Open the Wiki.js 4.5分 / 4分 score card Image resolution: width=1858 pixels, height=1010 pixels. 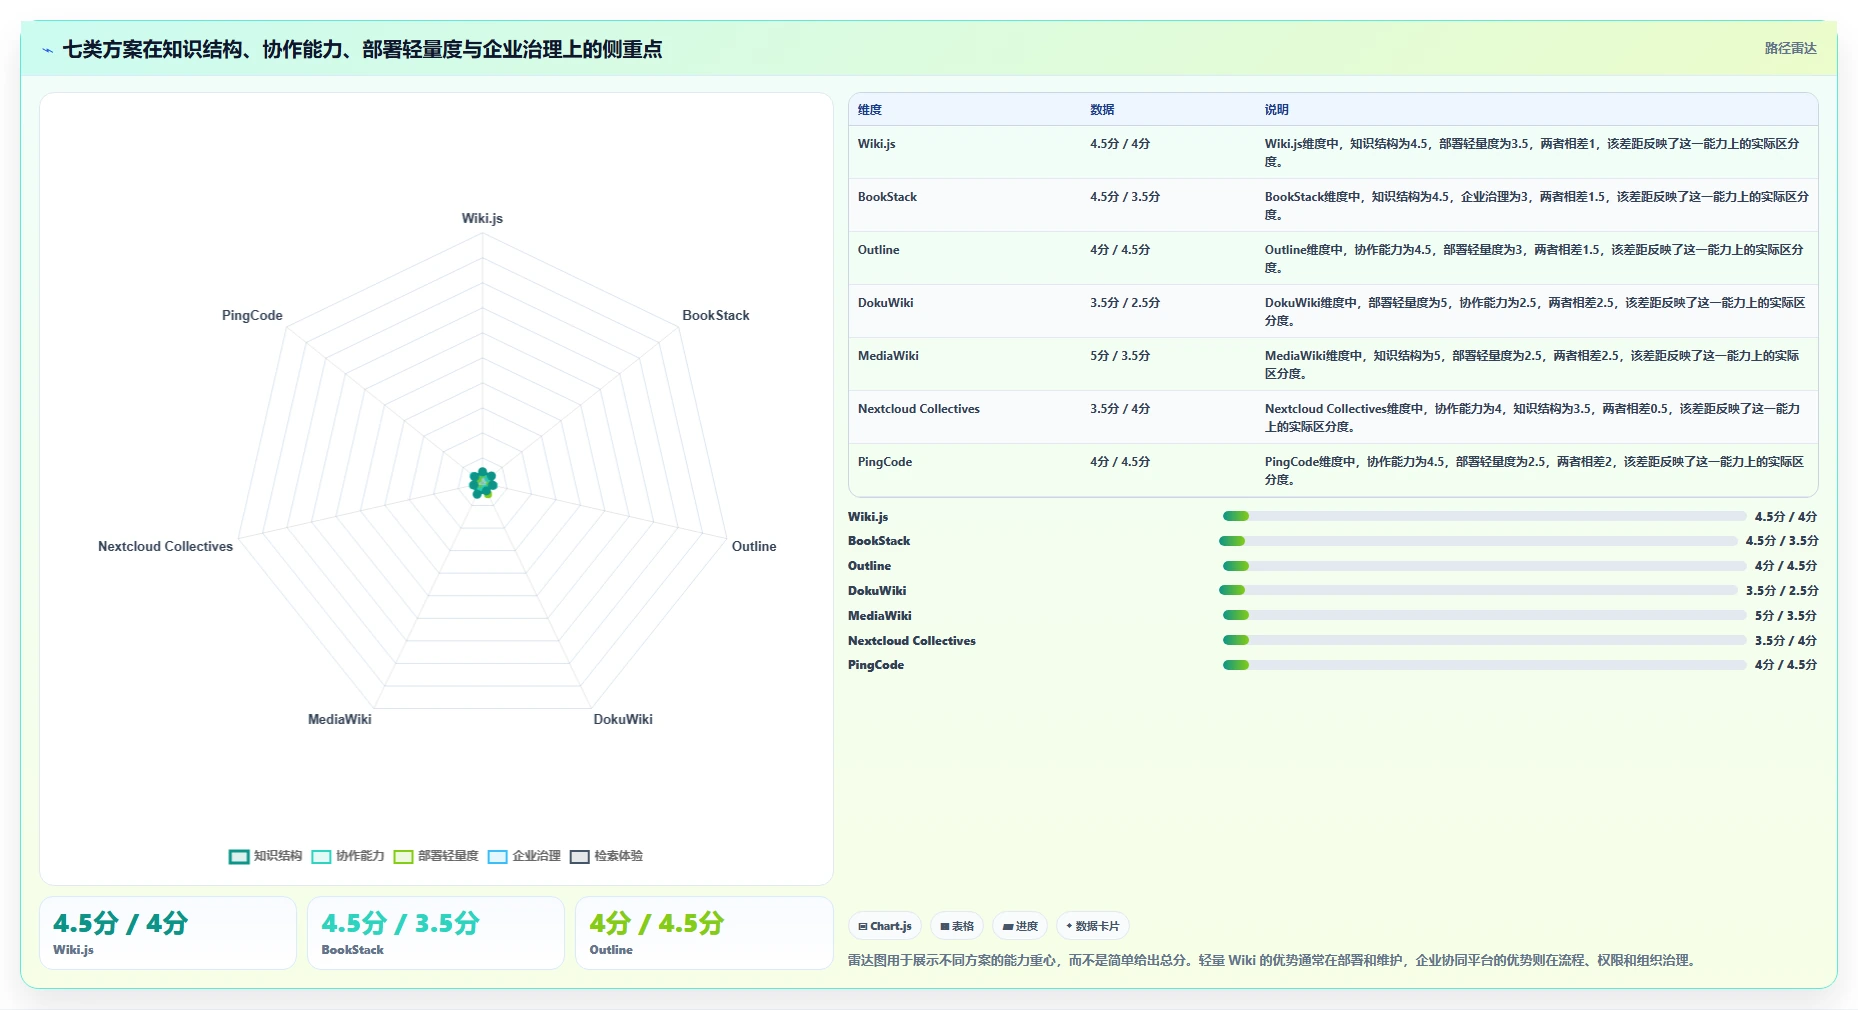pyautogui.click(x=168, y=933)
